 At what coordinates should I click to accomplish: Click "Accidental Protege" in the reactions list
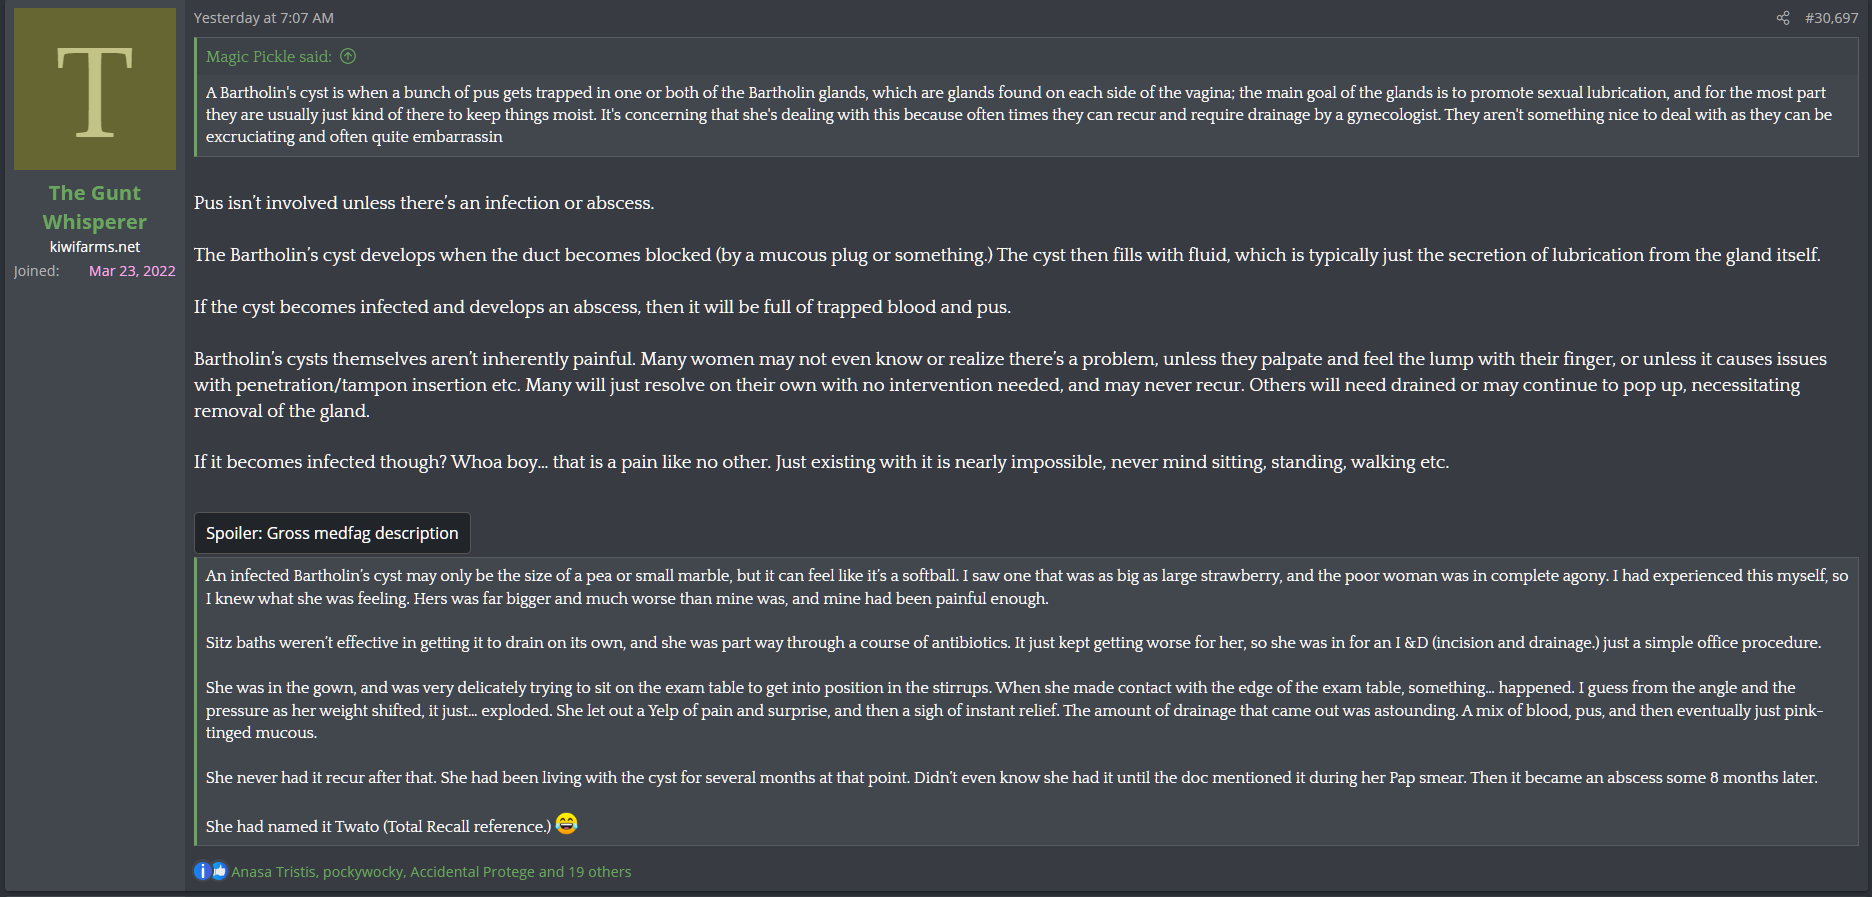click(472, 872)
